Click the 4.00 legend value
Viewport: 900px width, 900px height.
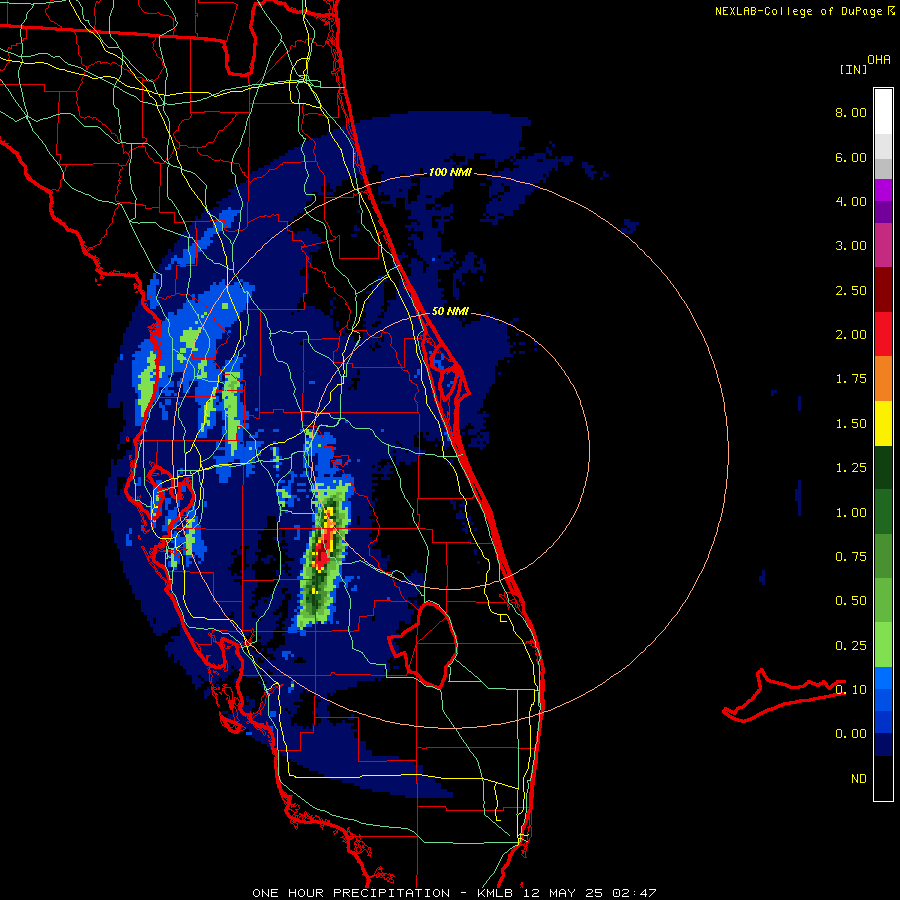coord(851,201)
